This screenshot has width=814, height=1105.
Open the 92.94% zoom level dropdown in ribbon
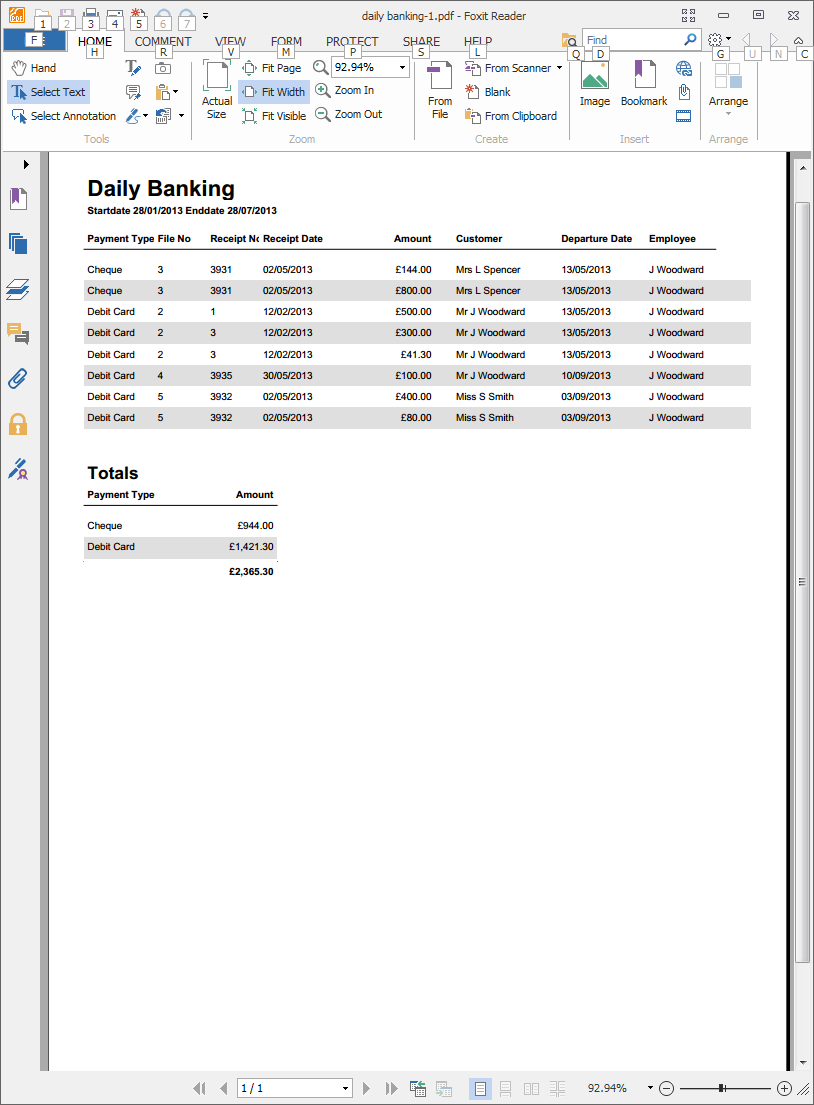[x=402, y=67]
